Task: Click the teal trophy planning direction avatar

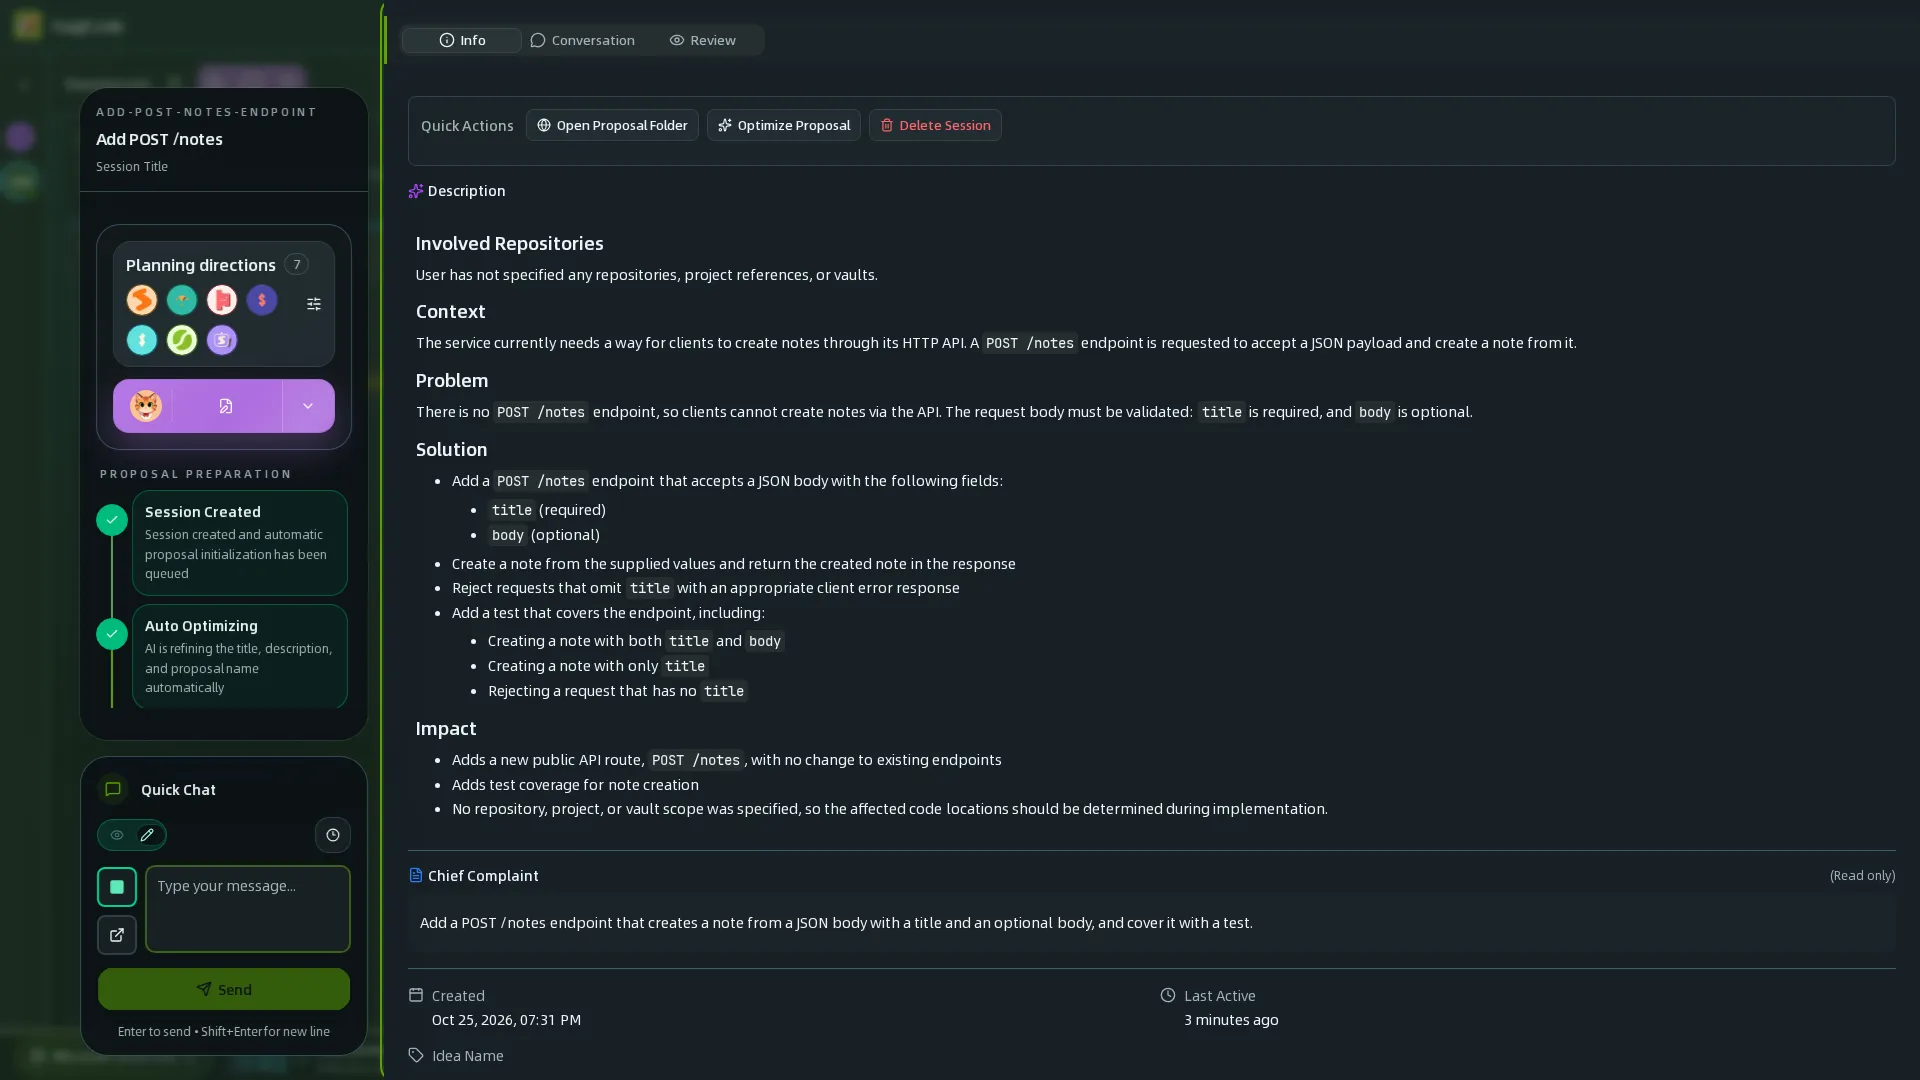Action: click(181, 300)
